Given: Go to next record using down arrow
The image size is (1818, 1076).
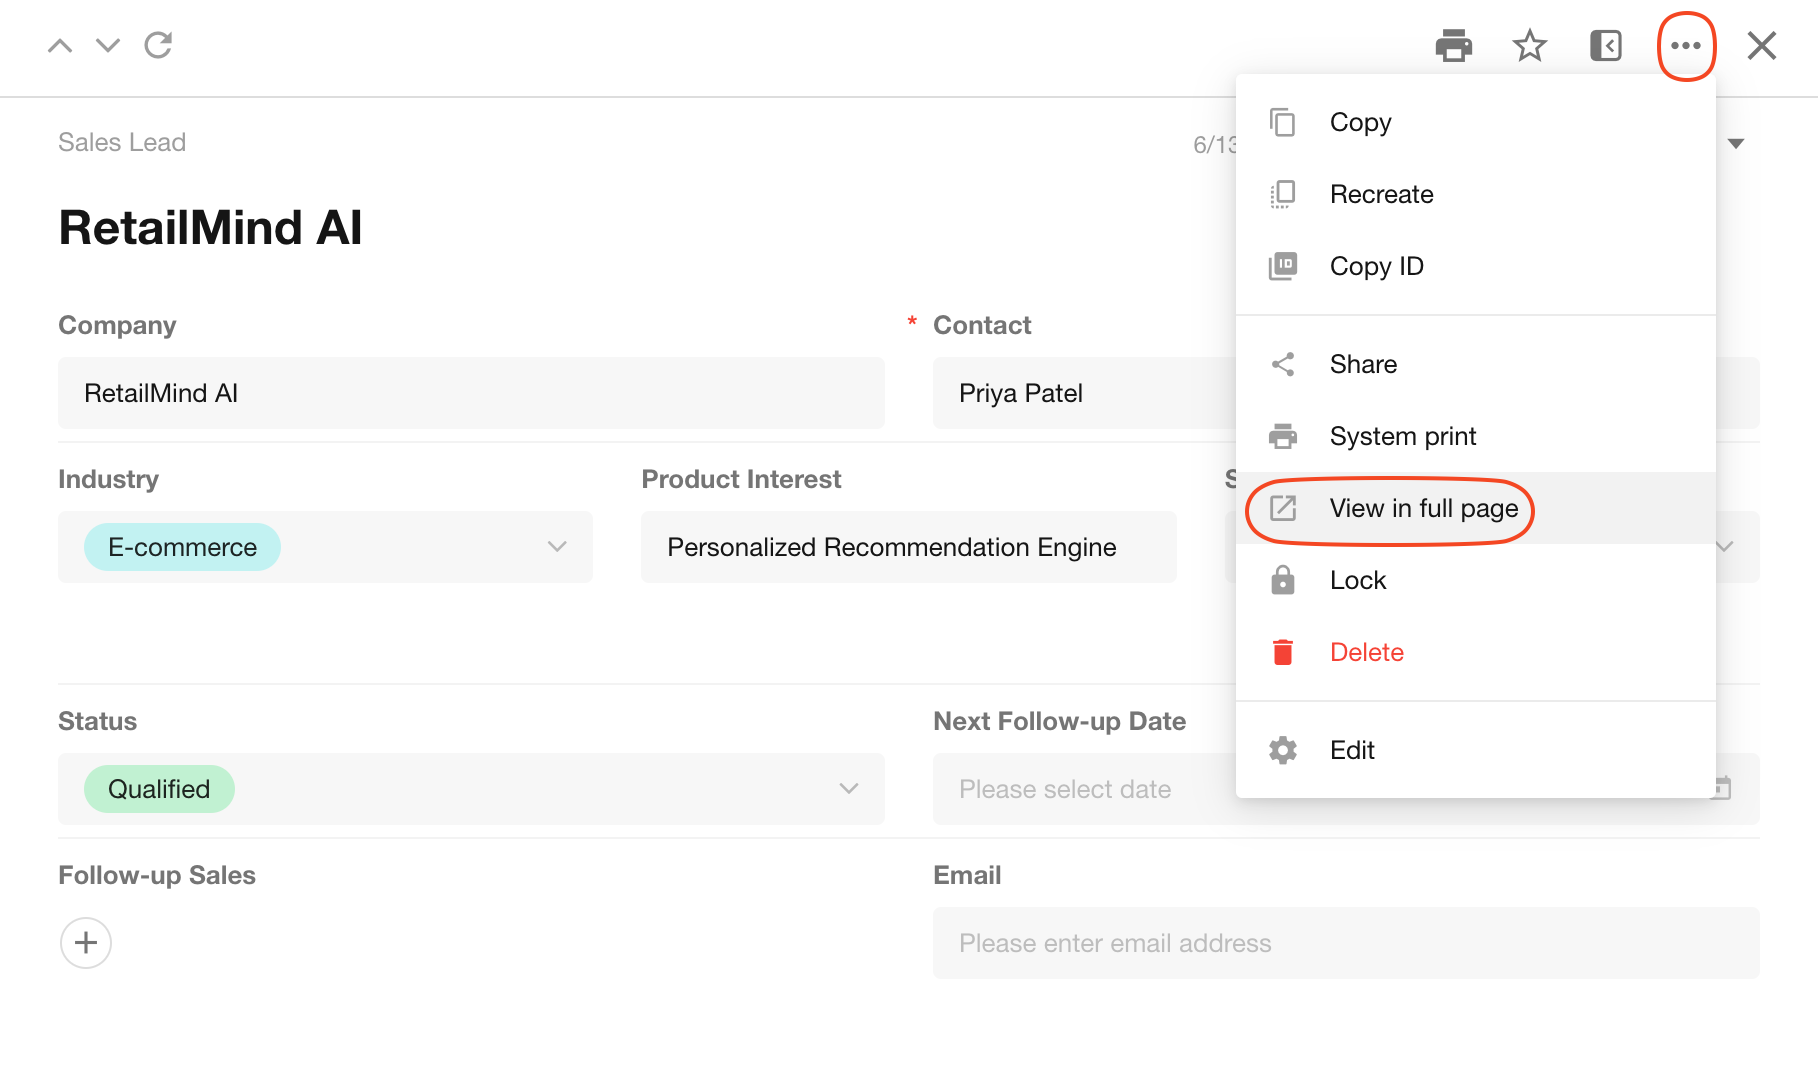Looking at the screenshot, I should [x=108, y=46].
